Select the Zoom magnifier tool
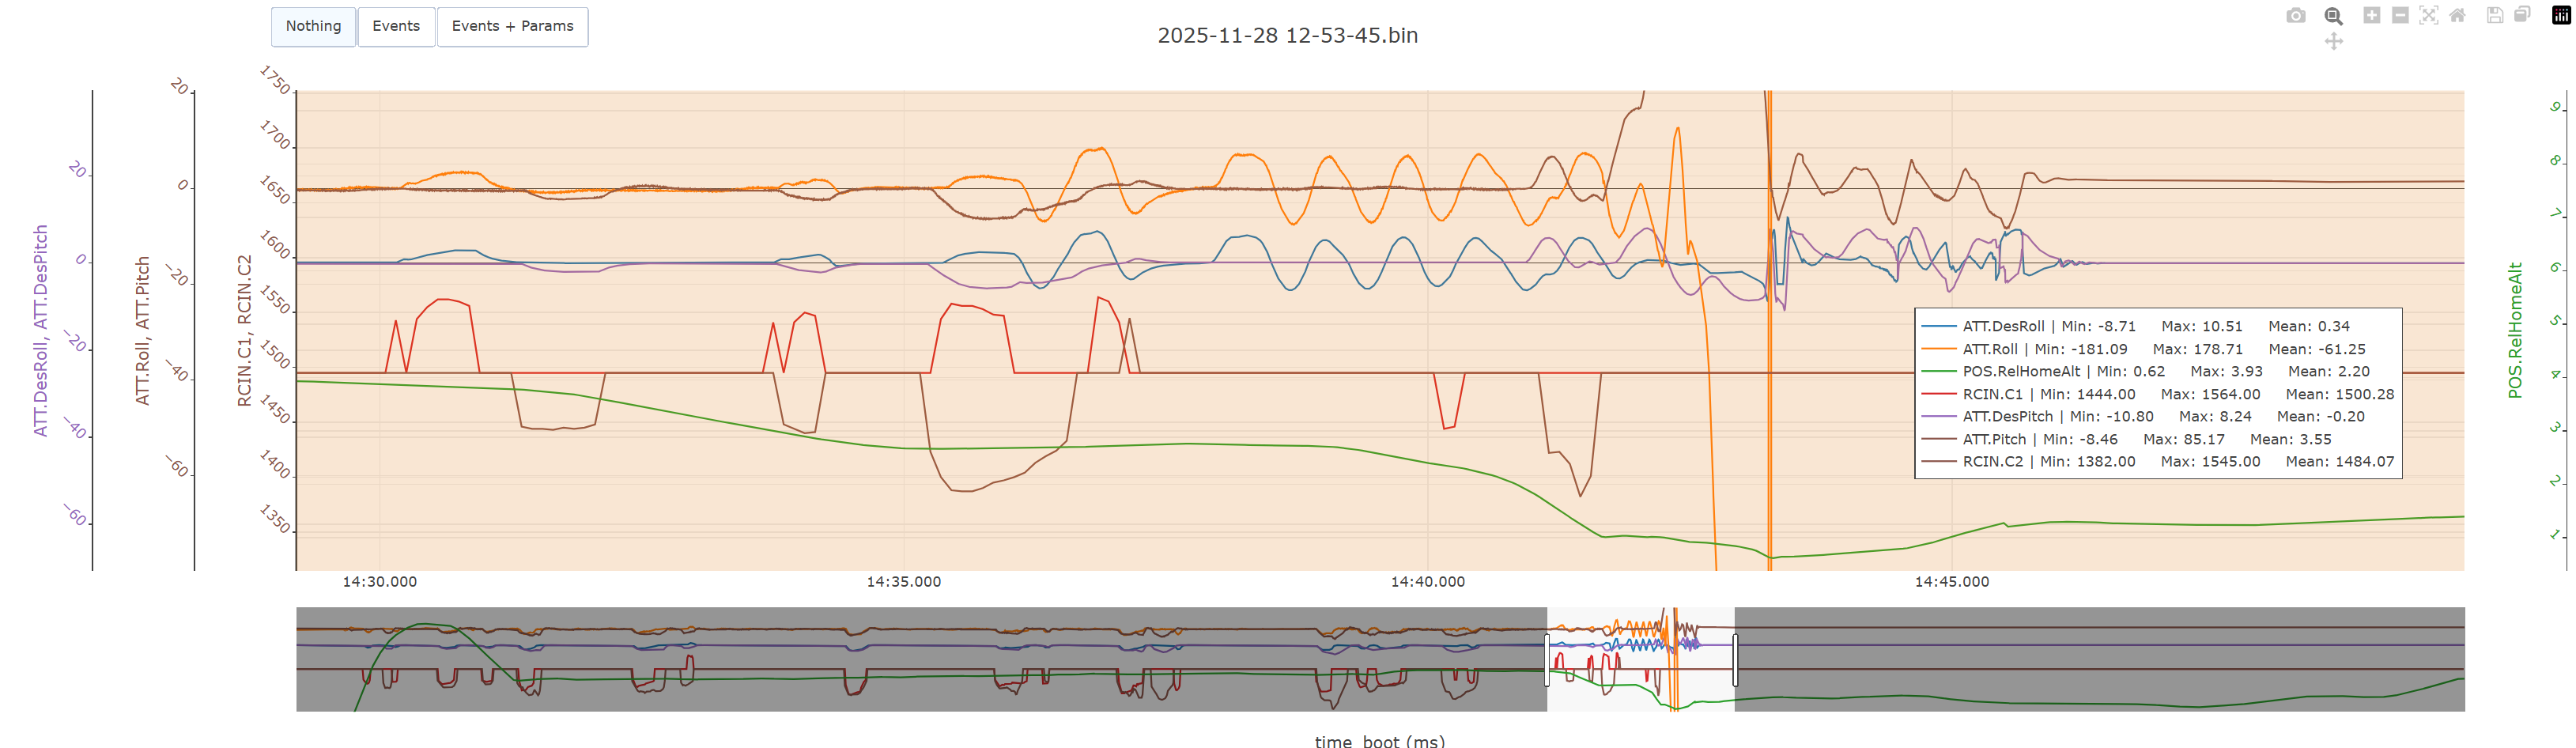This screenshot has width=2576, height=748. click(2333, 16)
